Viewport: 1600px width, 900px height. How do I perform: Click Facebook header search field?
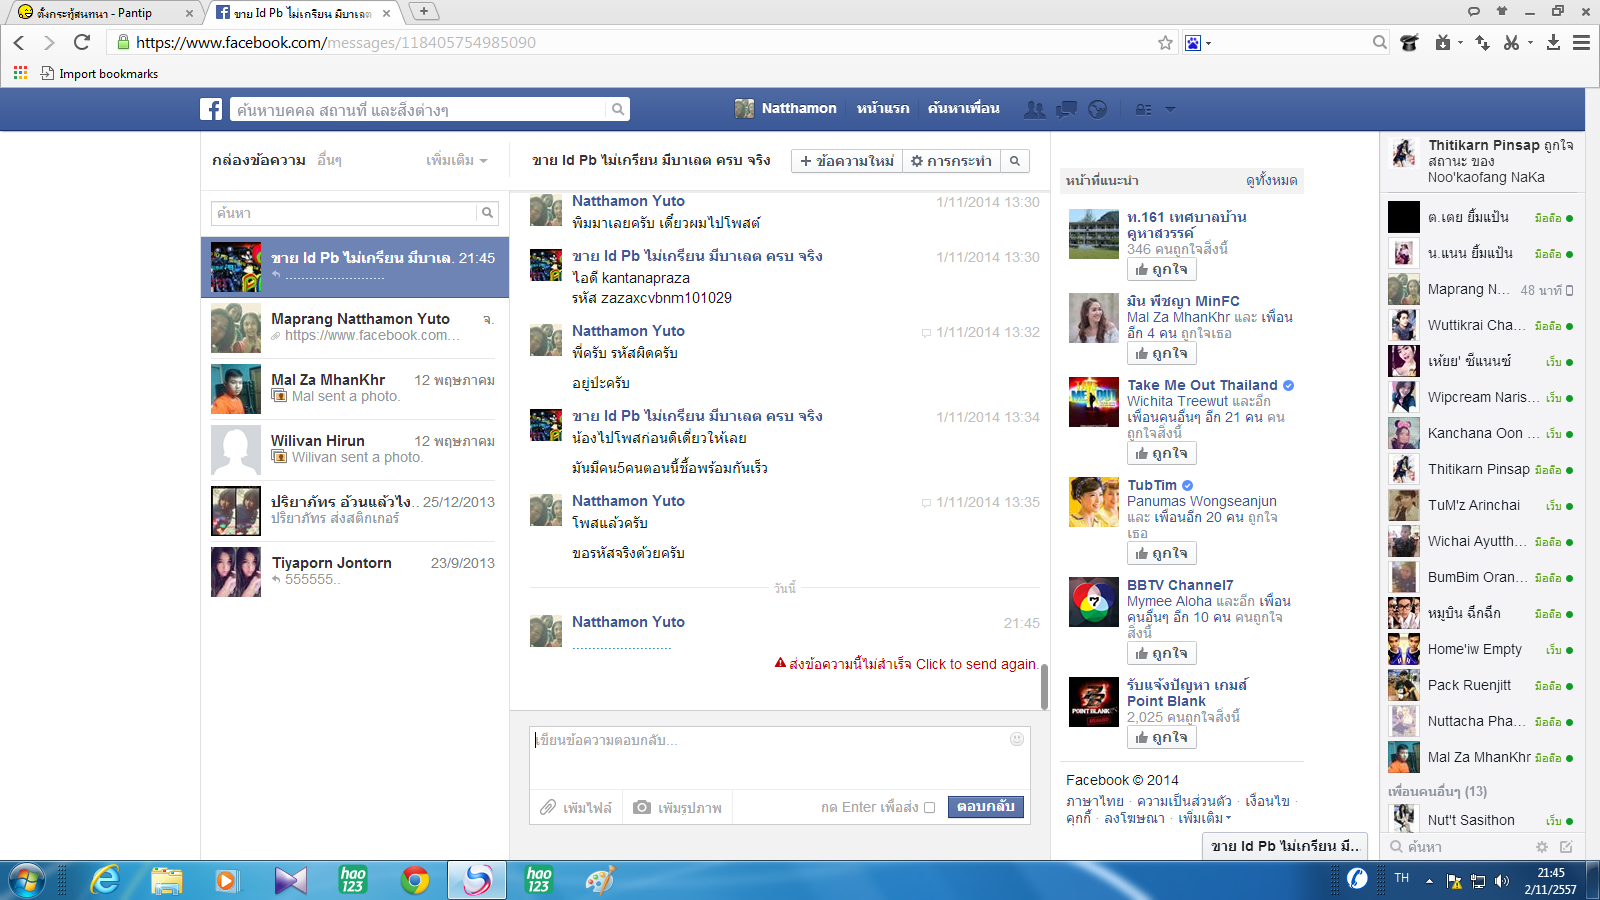tap(418, 109)
